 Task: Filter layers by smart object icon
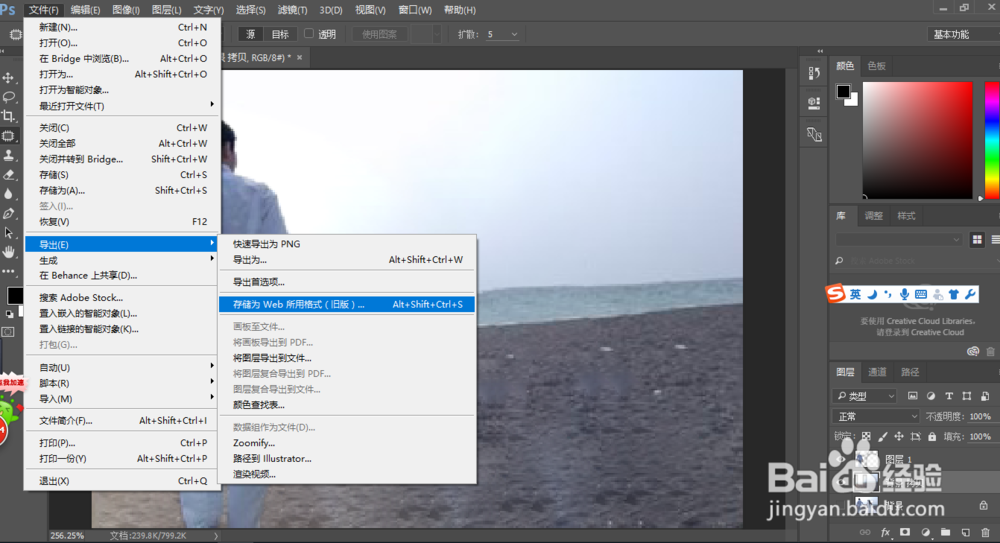click(x=985, y=396)
